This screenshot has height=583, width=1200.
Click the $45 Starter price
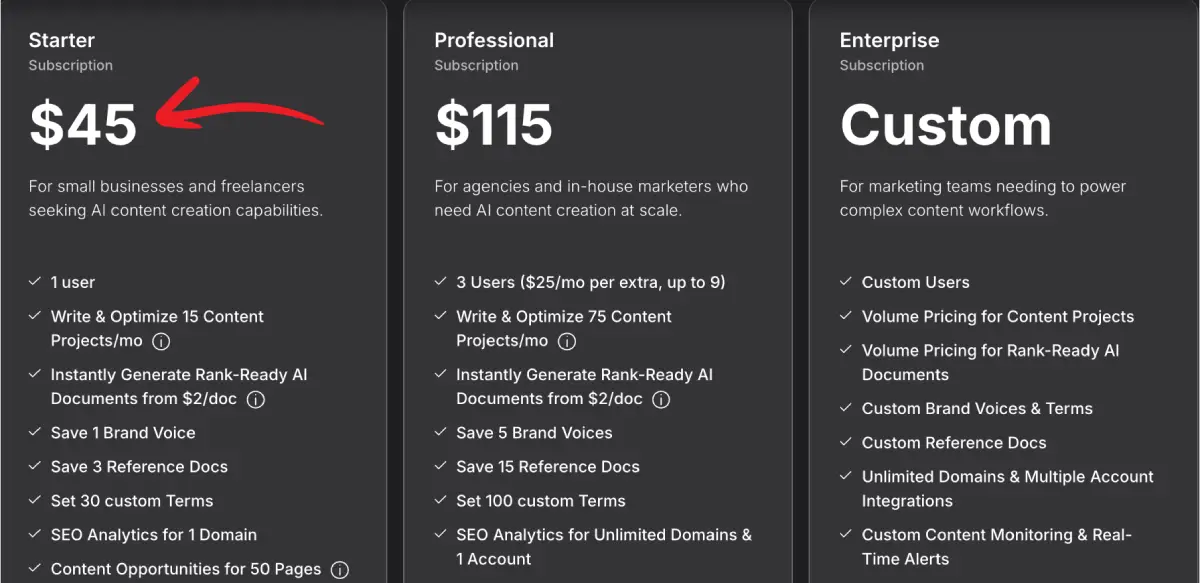(83, 125)
